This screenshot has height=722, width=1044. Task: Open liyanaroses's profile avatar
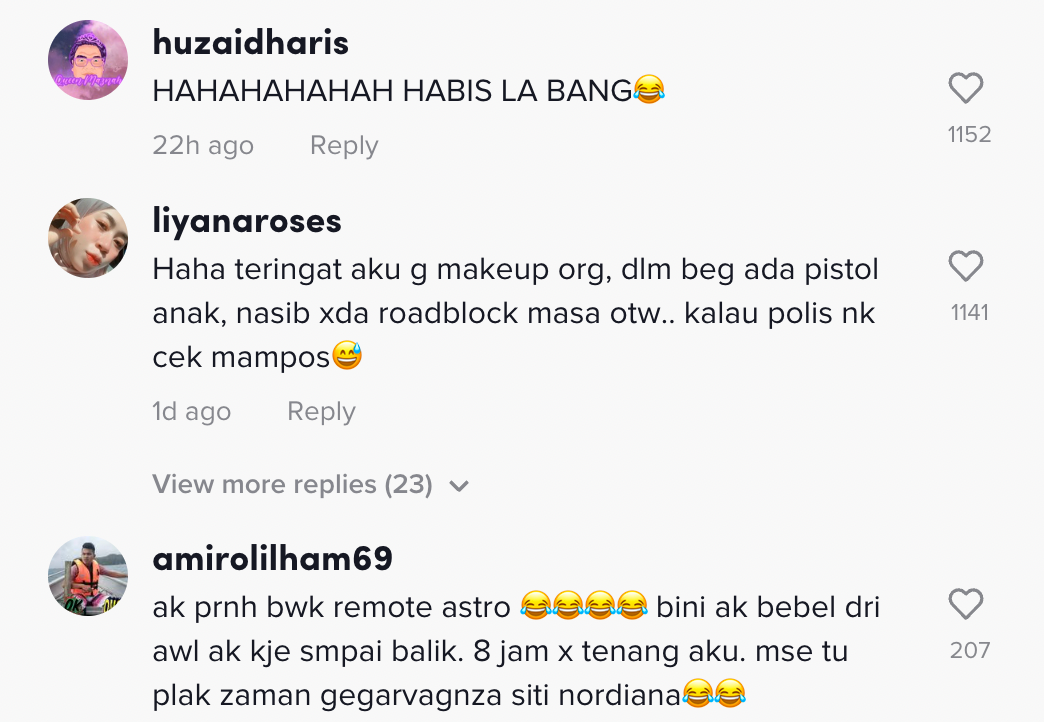click(x=88, y=238)
